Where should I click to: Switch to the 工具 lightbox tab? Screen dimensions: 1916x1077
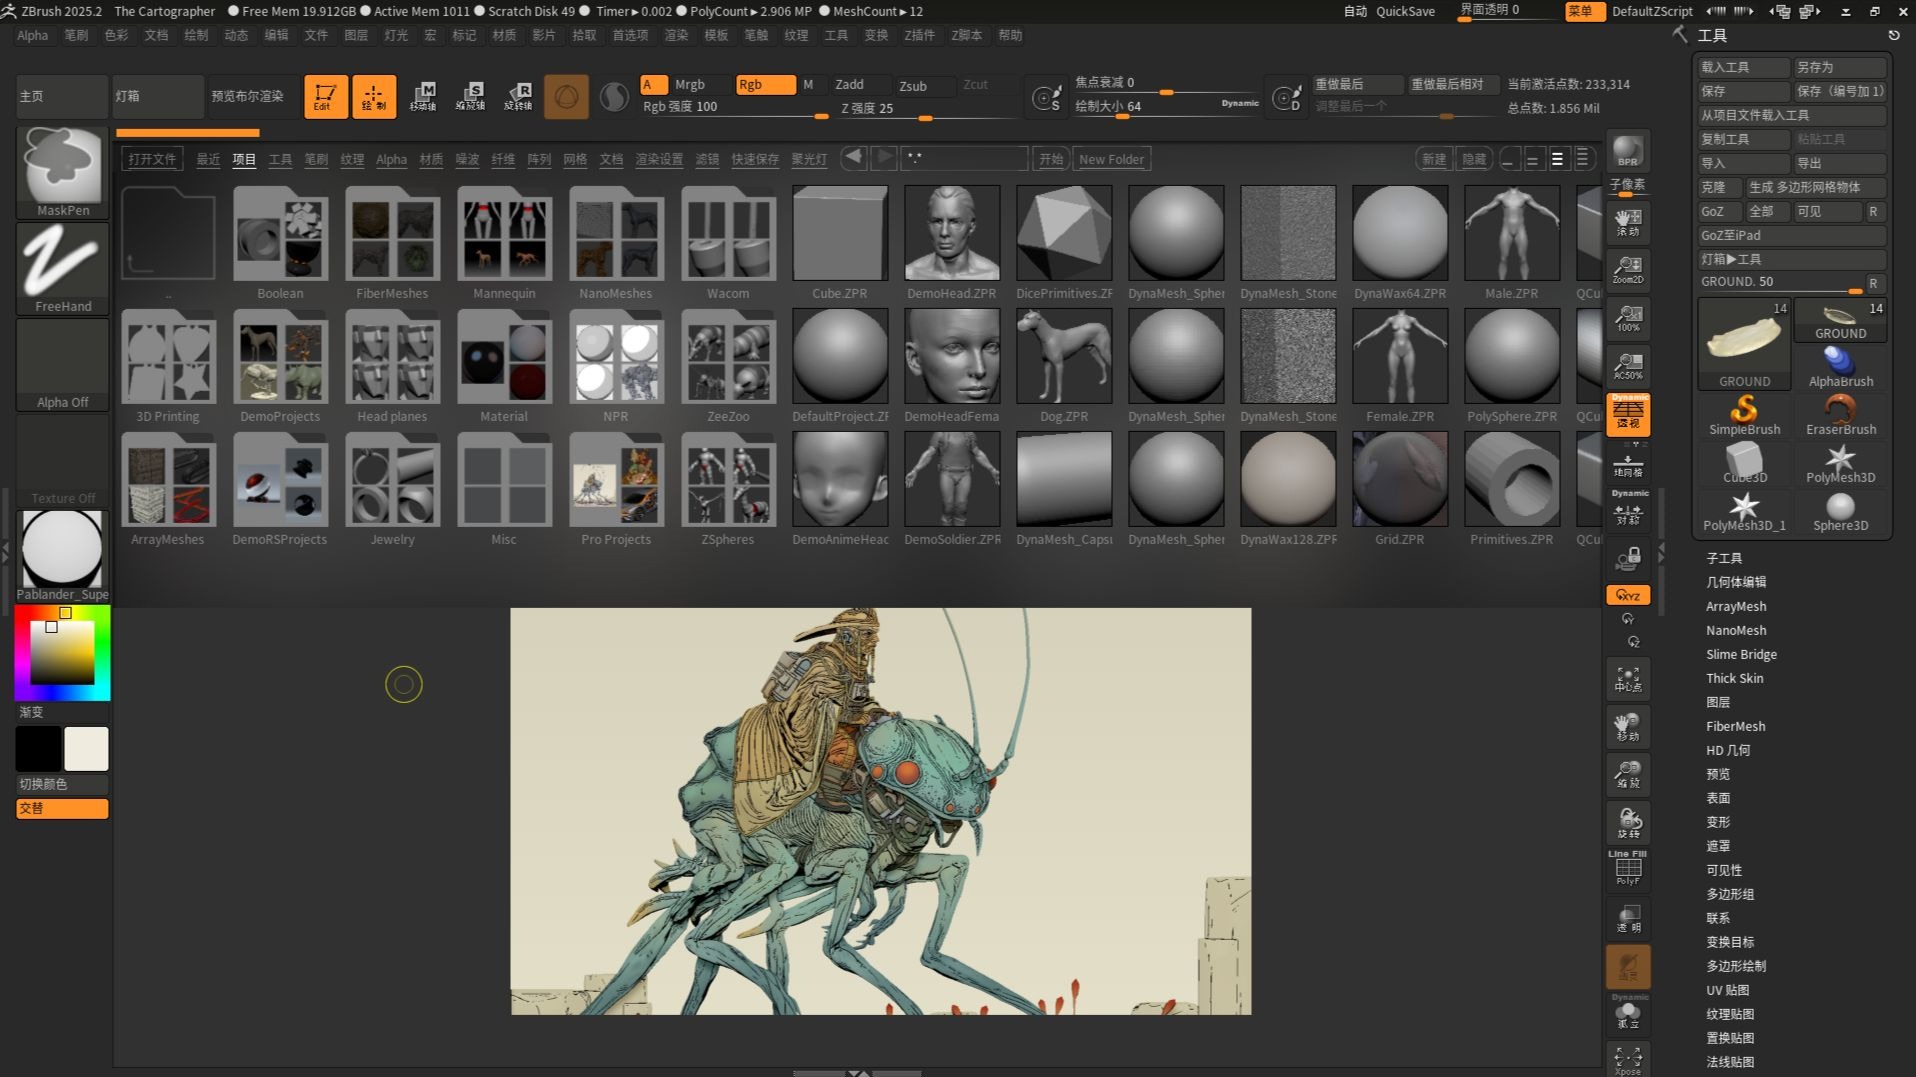[x=280, y=159]
